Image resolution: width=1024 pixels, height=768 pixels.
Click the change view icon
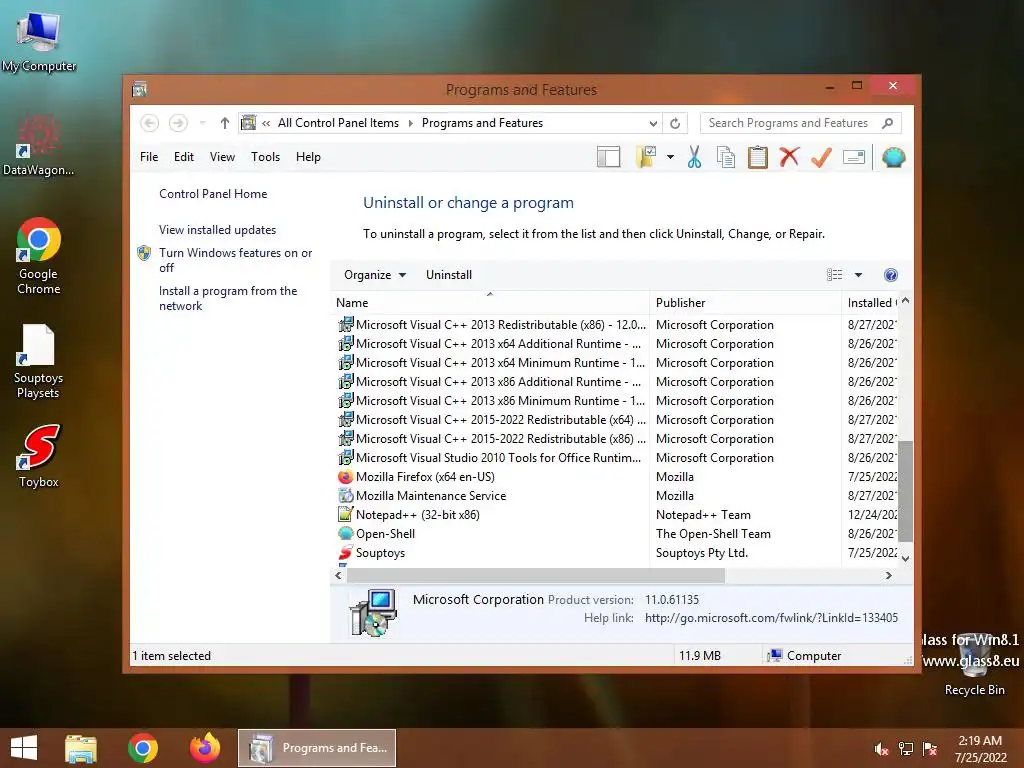834,275
